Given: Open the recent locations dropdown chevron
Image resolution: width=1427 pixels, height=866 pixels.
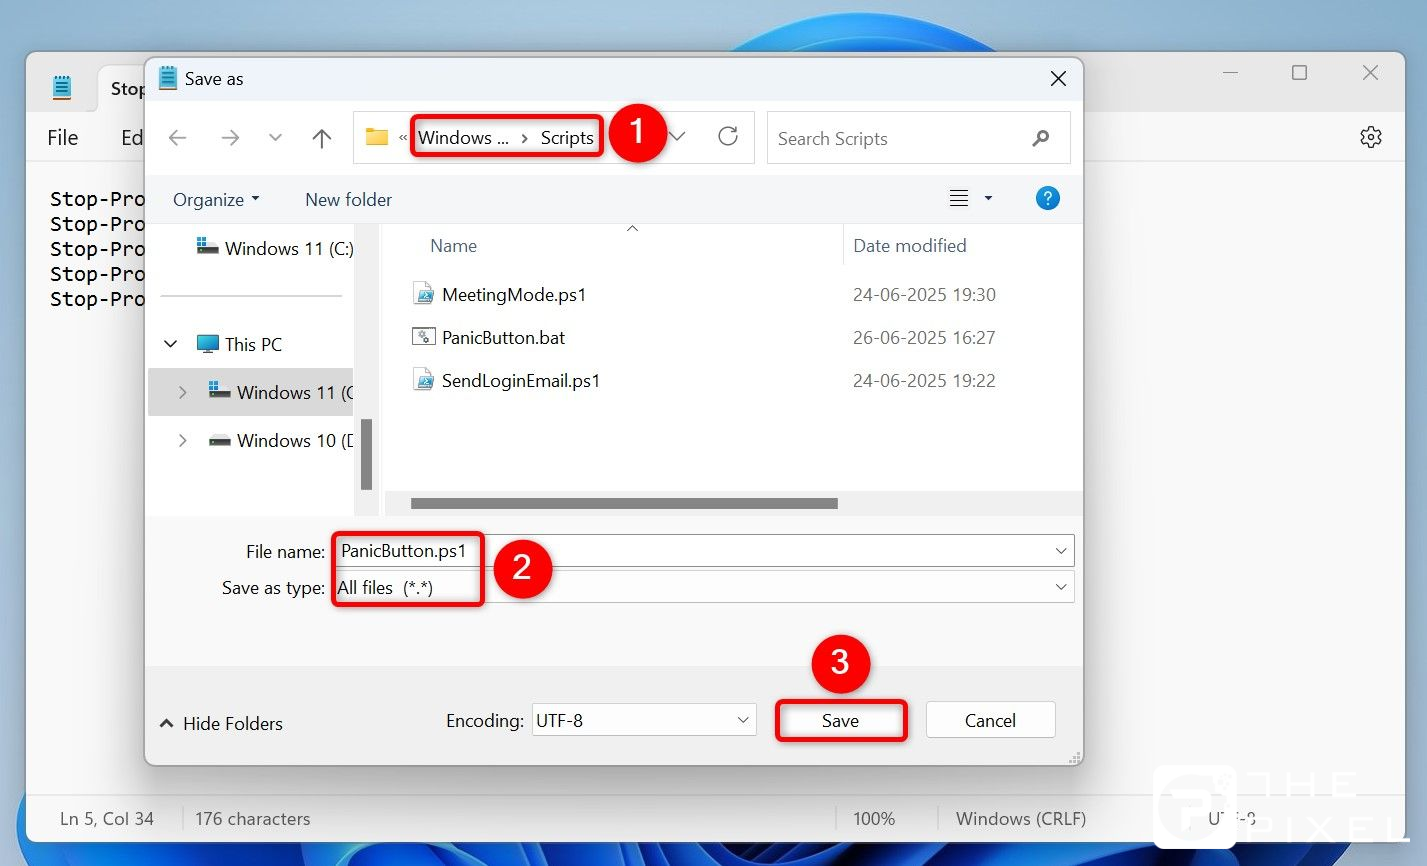Looking at the screenshot, I should pos(275,138).
